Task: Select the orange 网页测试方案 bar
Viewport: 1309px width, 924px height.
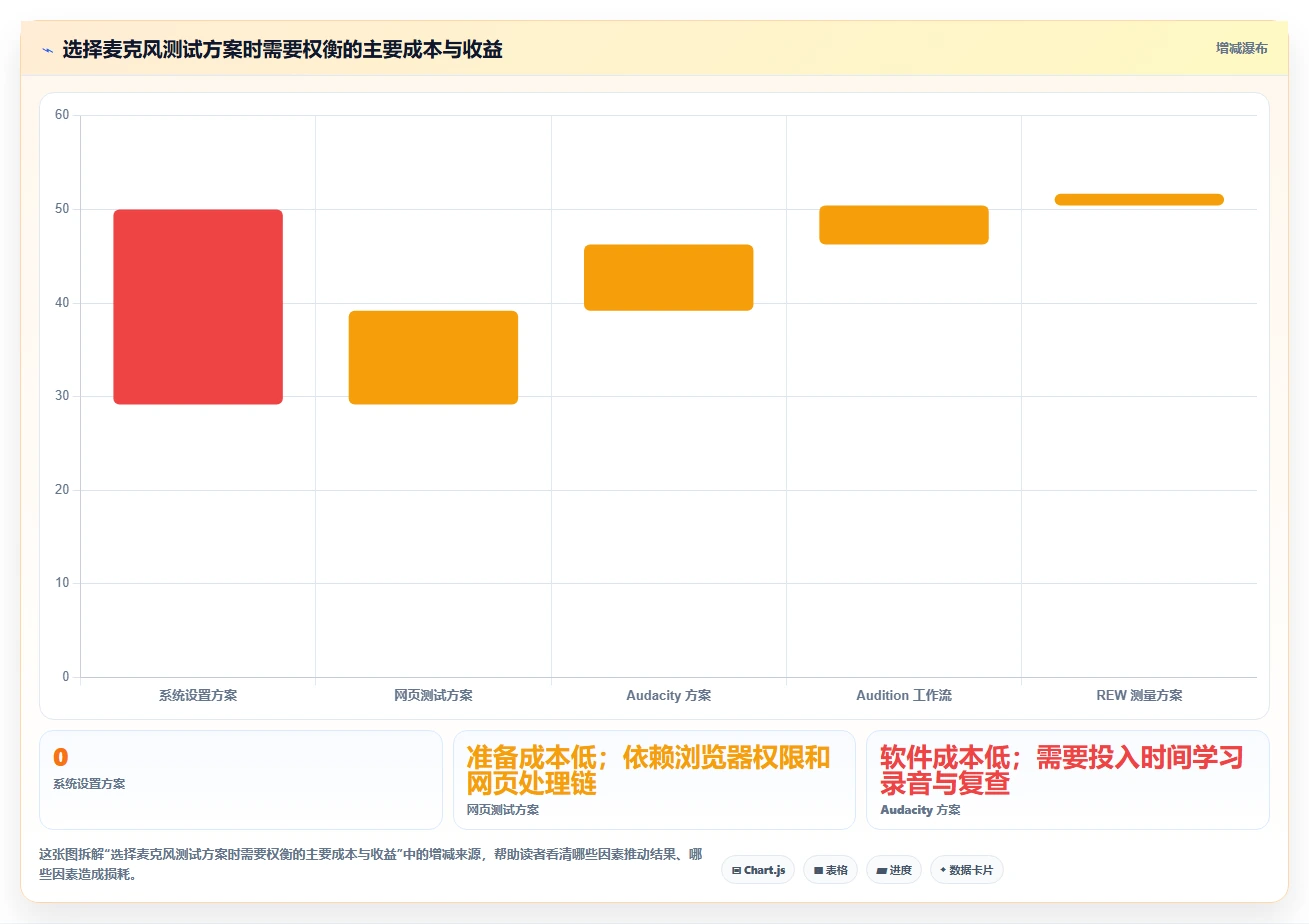Action: pos(433,358)
